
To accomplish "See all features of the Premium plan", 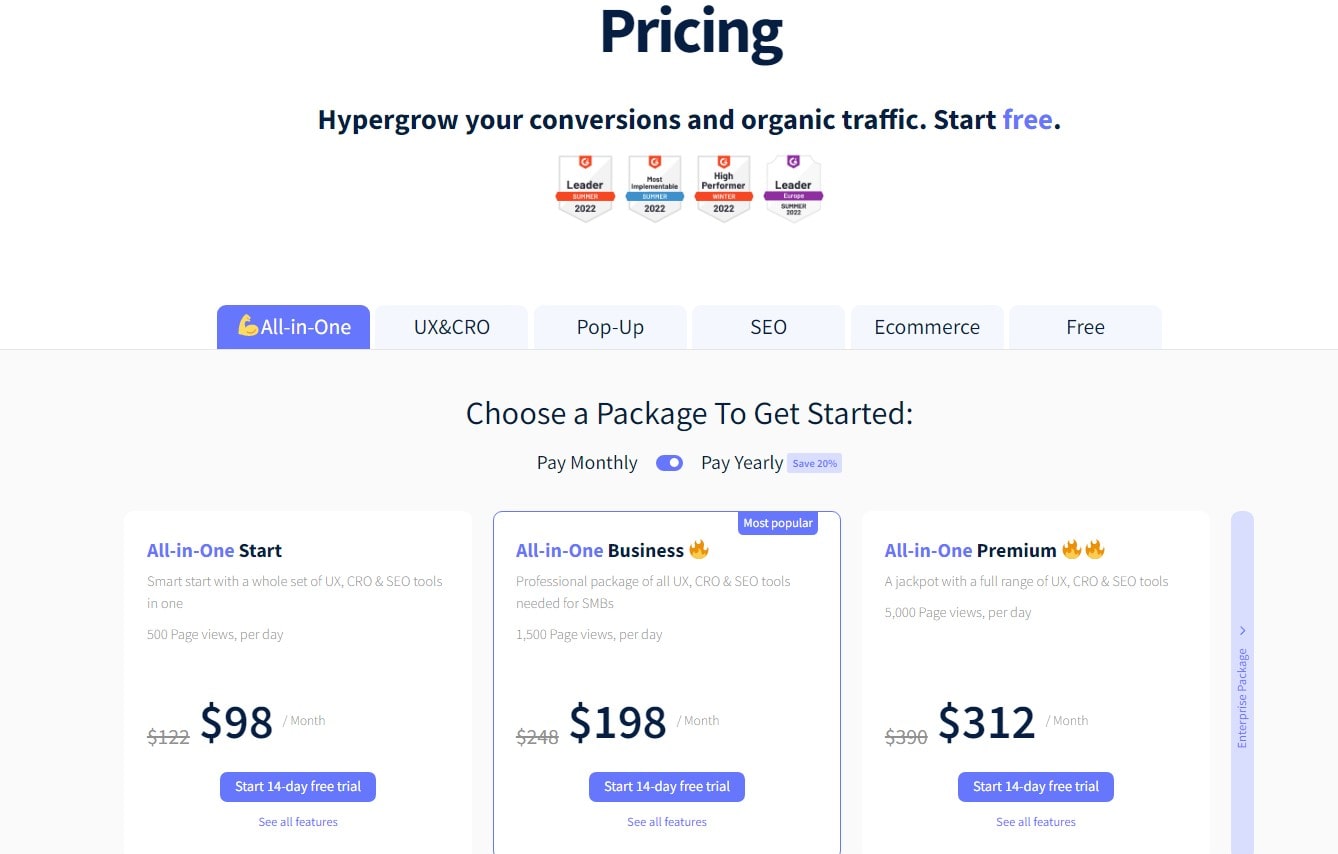I will (1036, 822).
